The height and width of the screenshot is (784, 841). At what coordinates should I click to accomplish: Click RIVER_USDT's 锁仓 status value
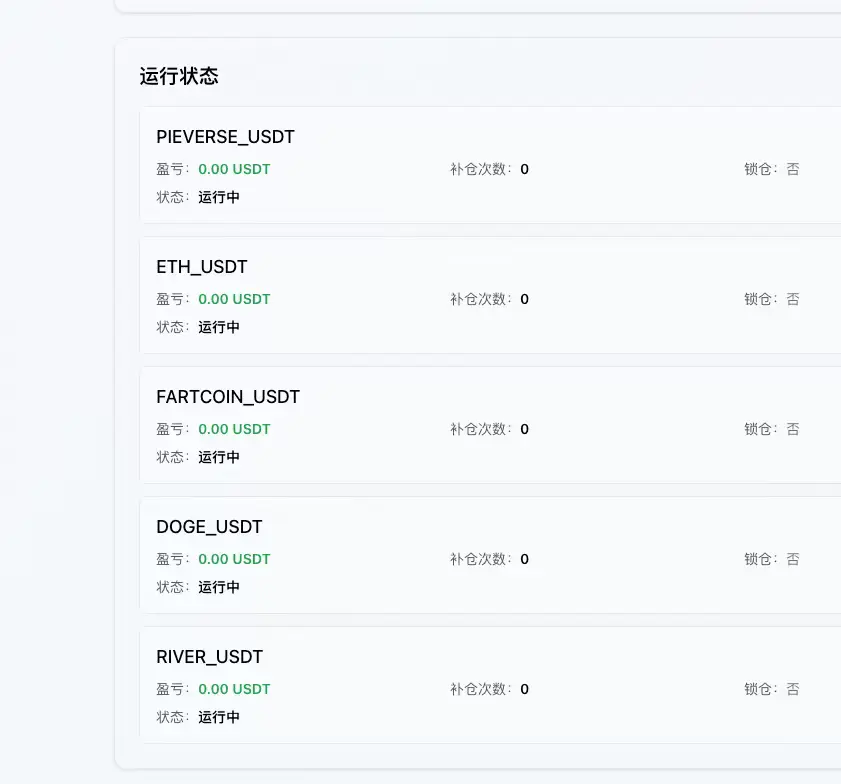[x=792, y=689]
